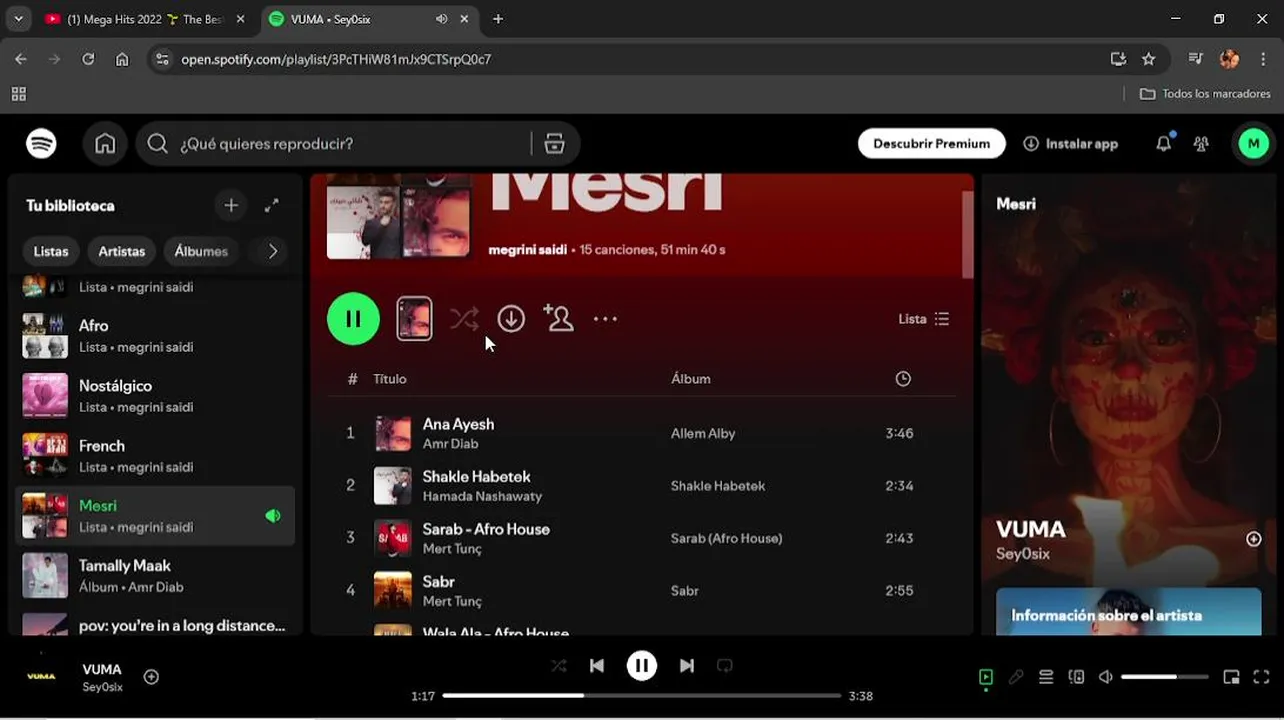Play track Ana Ayesh
Image resolution: width=1284 pixels, height=720 pixels.
(458, 424)
